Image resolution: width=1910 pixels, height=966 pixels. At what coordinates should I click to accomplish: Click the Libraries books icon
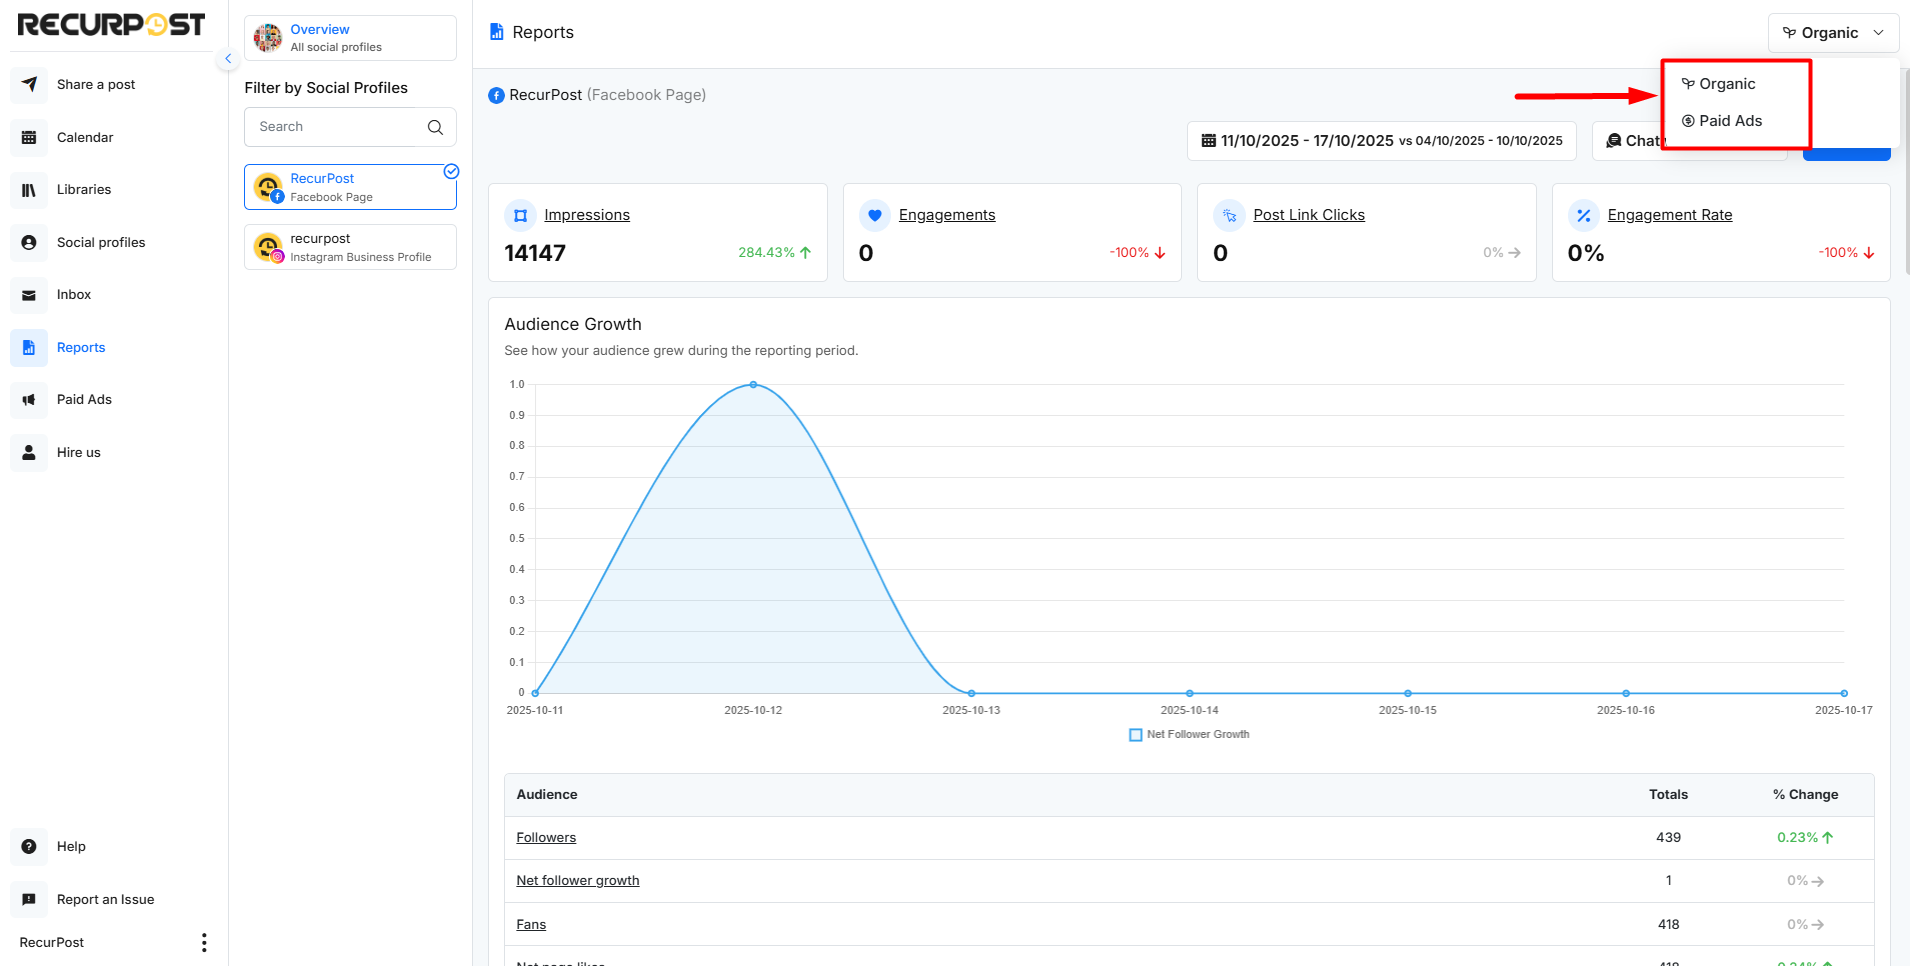point(29,190)
